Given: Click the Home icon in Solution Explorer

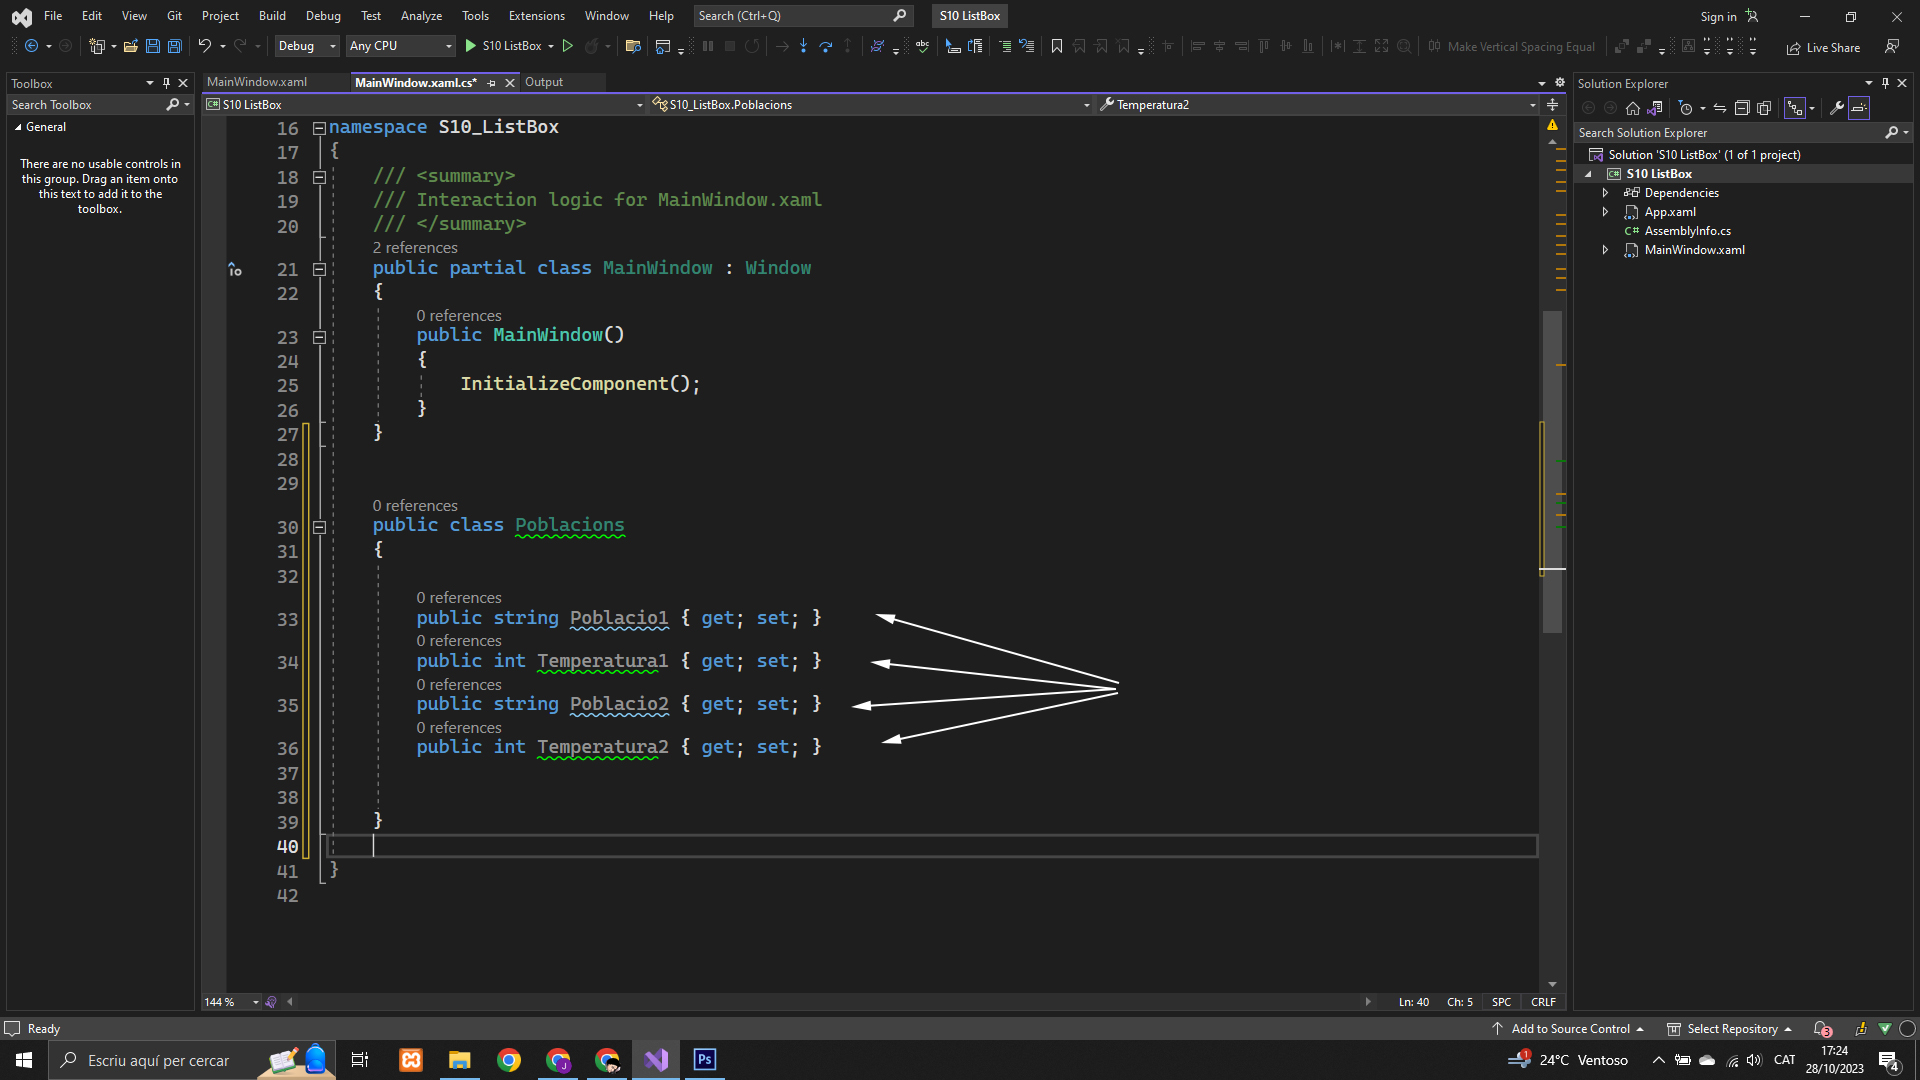Looking at the screenshot, I should 1633,108.
